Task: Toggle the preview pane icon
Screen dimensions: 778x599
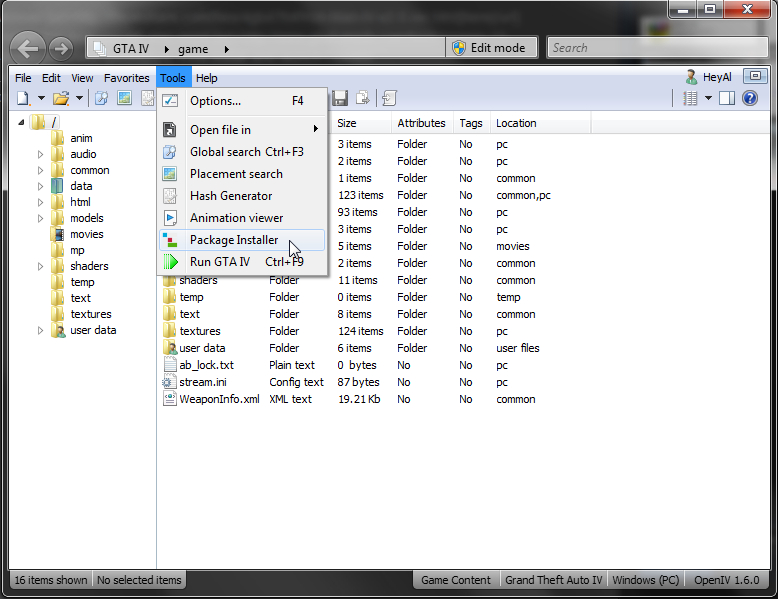Action: pyautogui.click(x=727, y=98)
